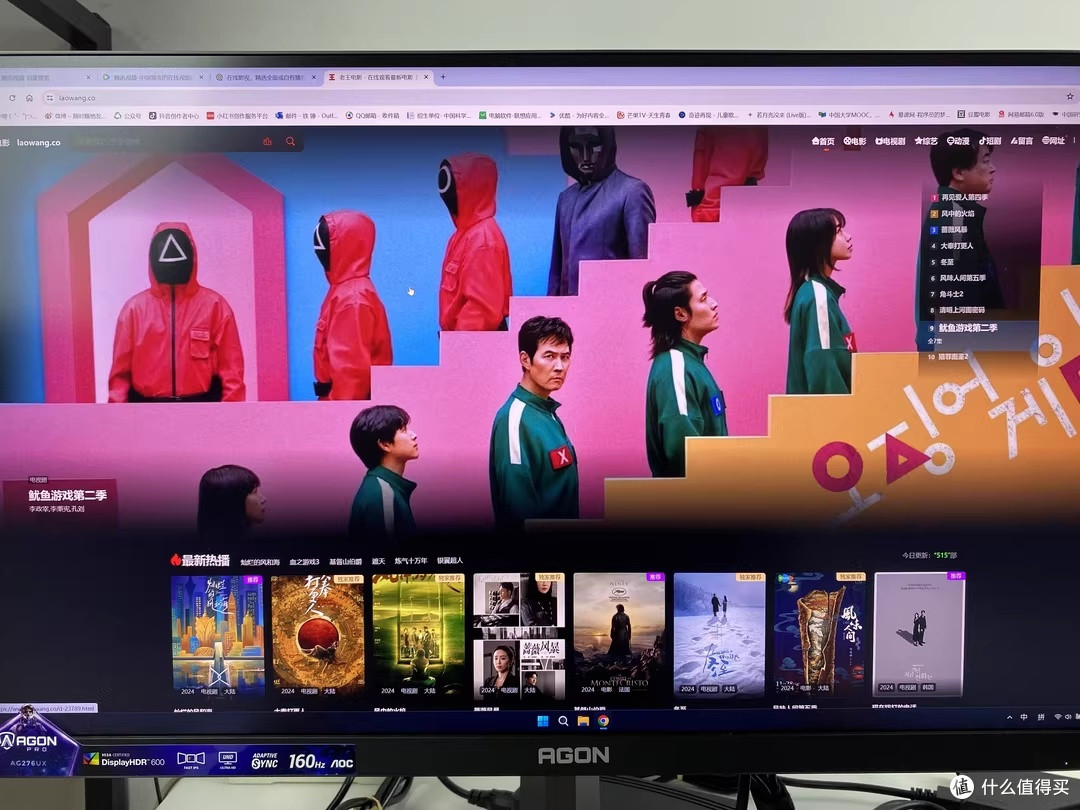The height and width of the screenshot is (810, 1080).
Task: Click the browser reload button
Action: coord(12,98)
